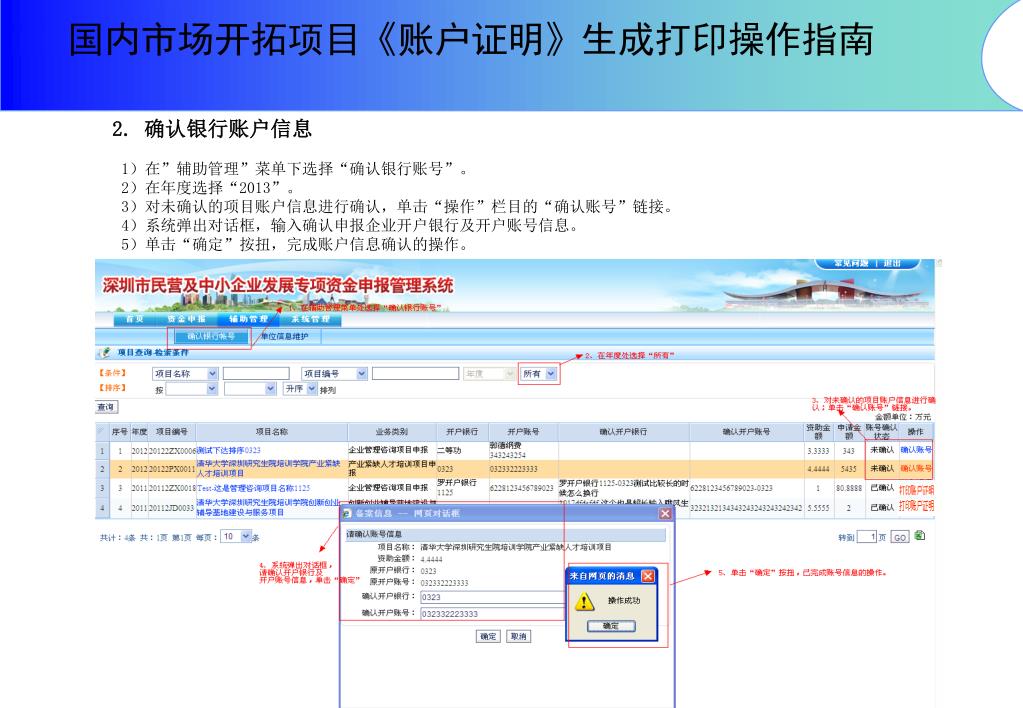Screen dimensions: 1023x708
Task: Click the 项目编号 column header
Action: [172, 432]
